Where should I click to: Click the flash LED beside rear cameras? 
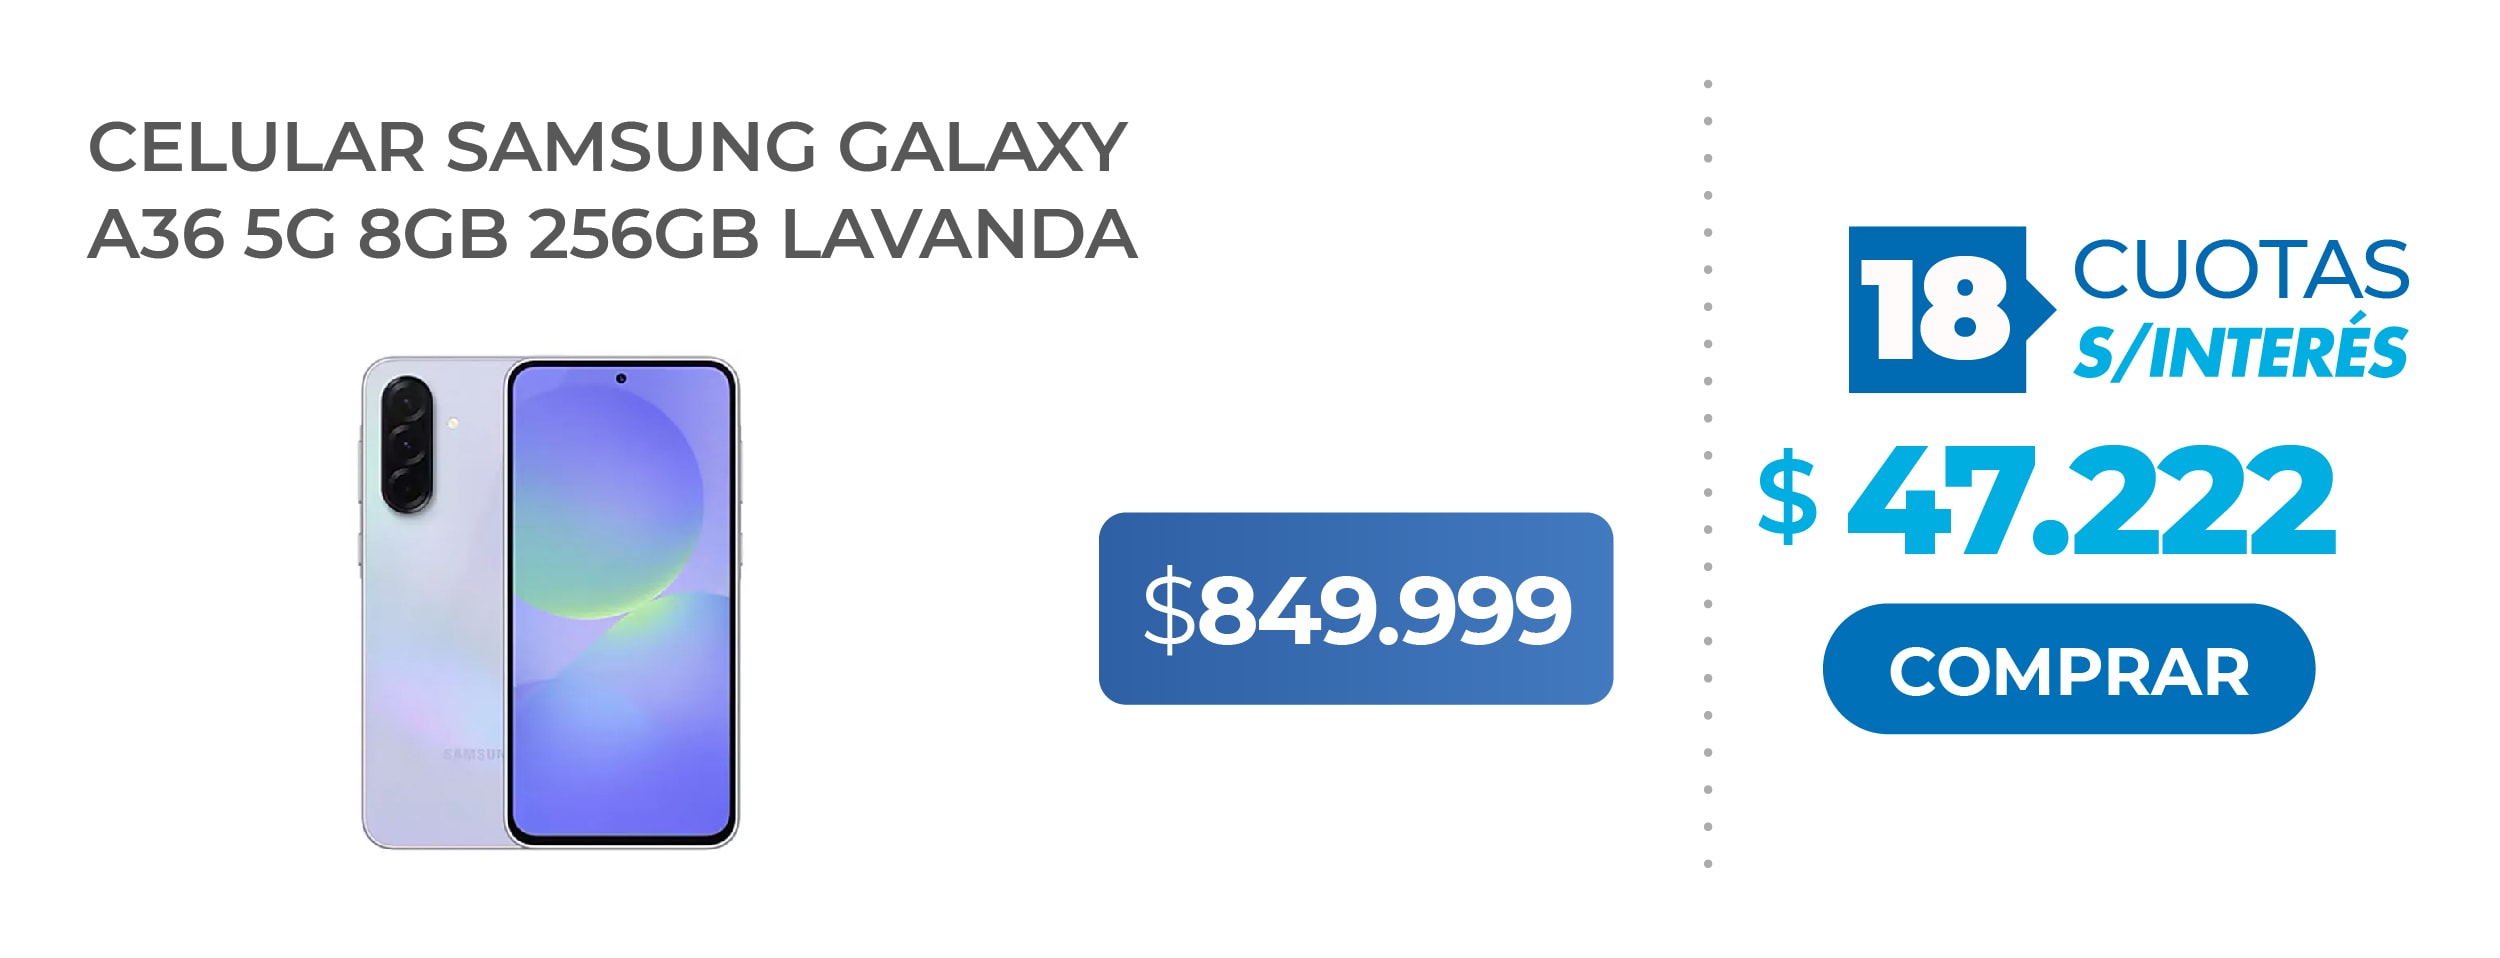coord(453,423)
